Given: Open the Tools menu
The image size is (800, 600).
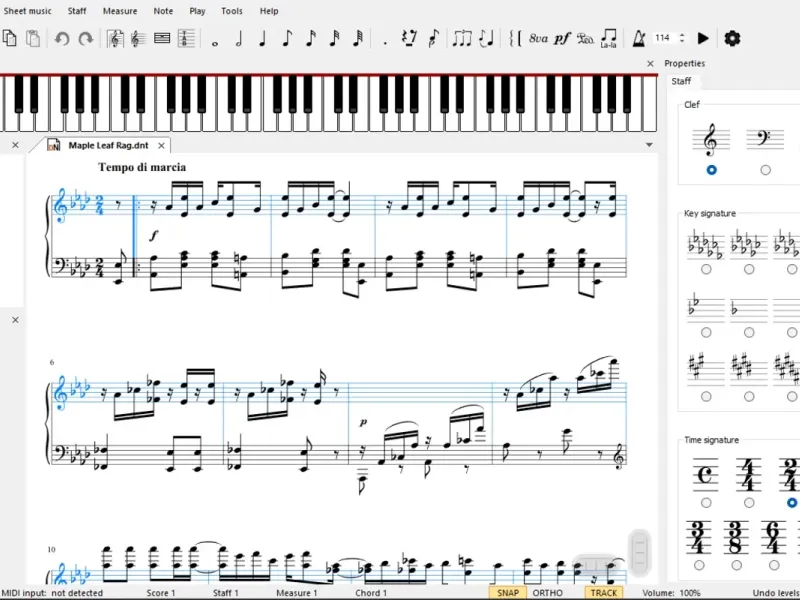Looking at the screenshot, I should coord(232,11).
